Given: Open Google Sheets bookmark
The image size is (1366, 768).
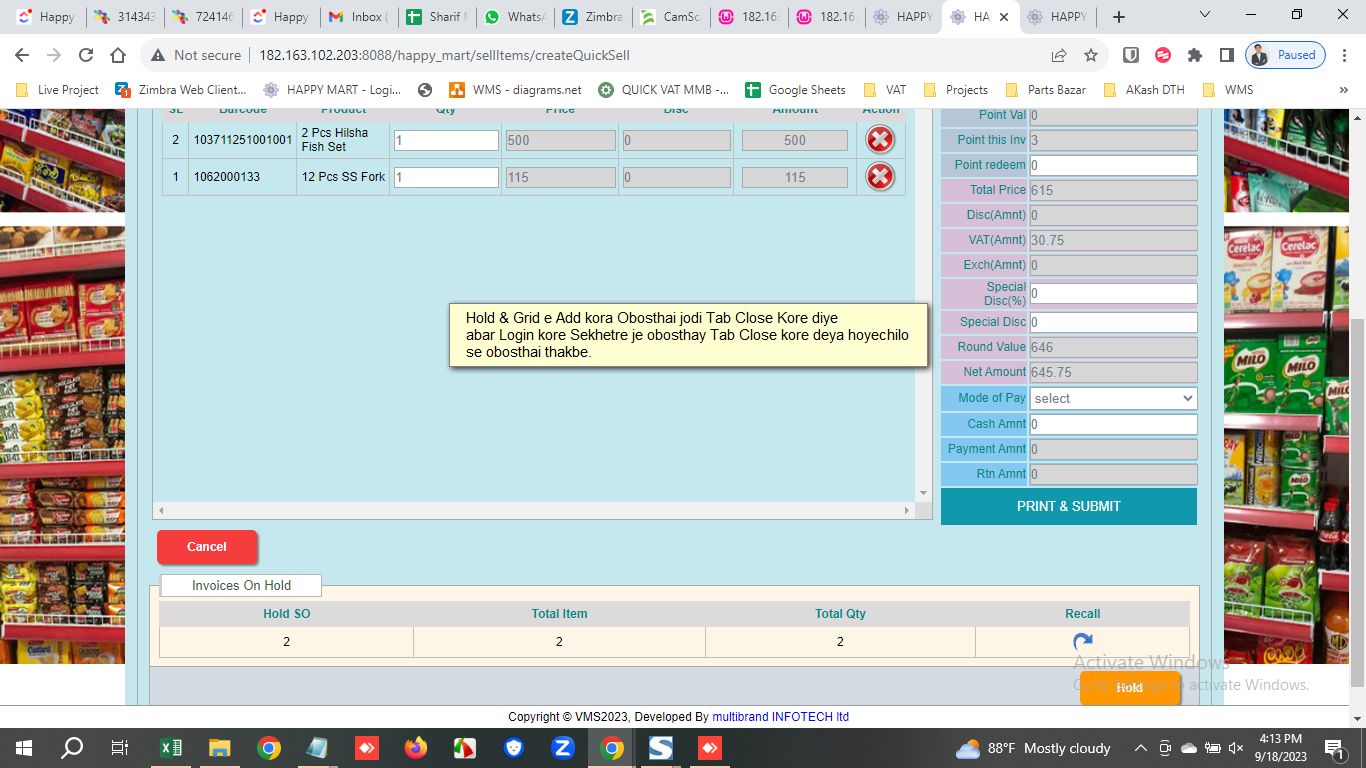Looking at the screenshot, I should (x=795, y=89).
